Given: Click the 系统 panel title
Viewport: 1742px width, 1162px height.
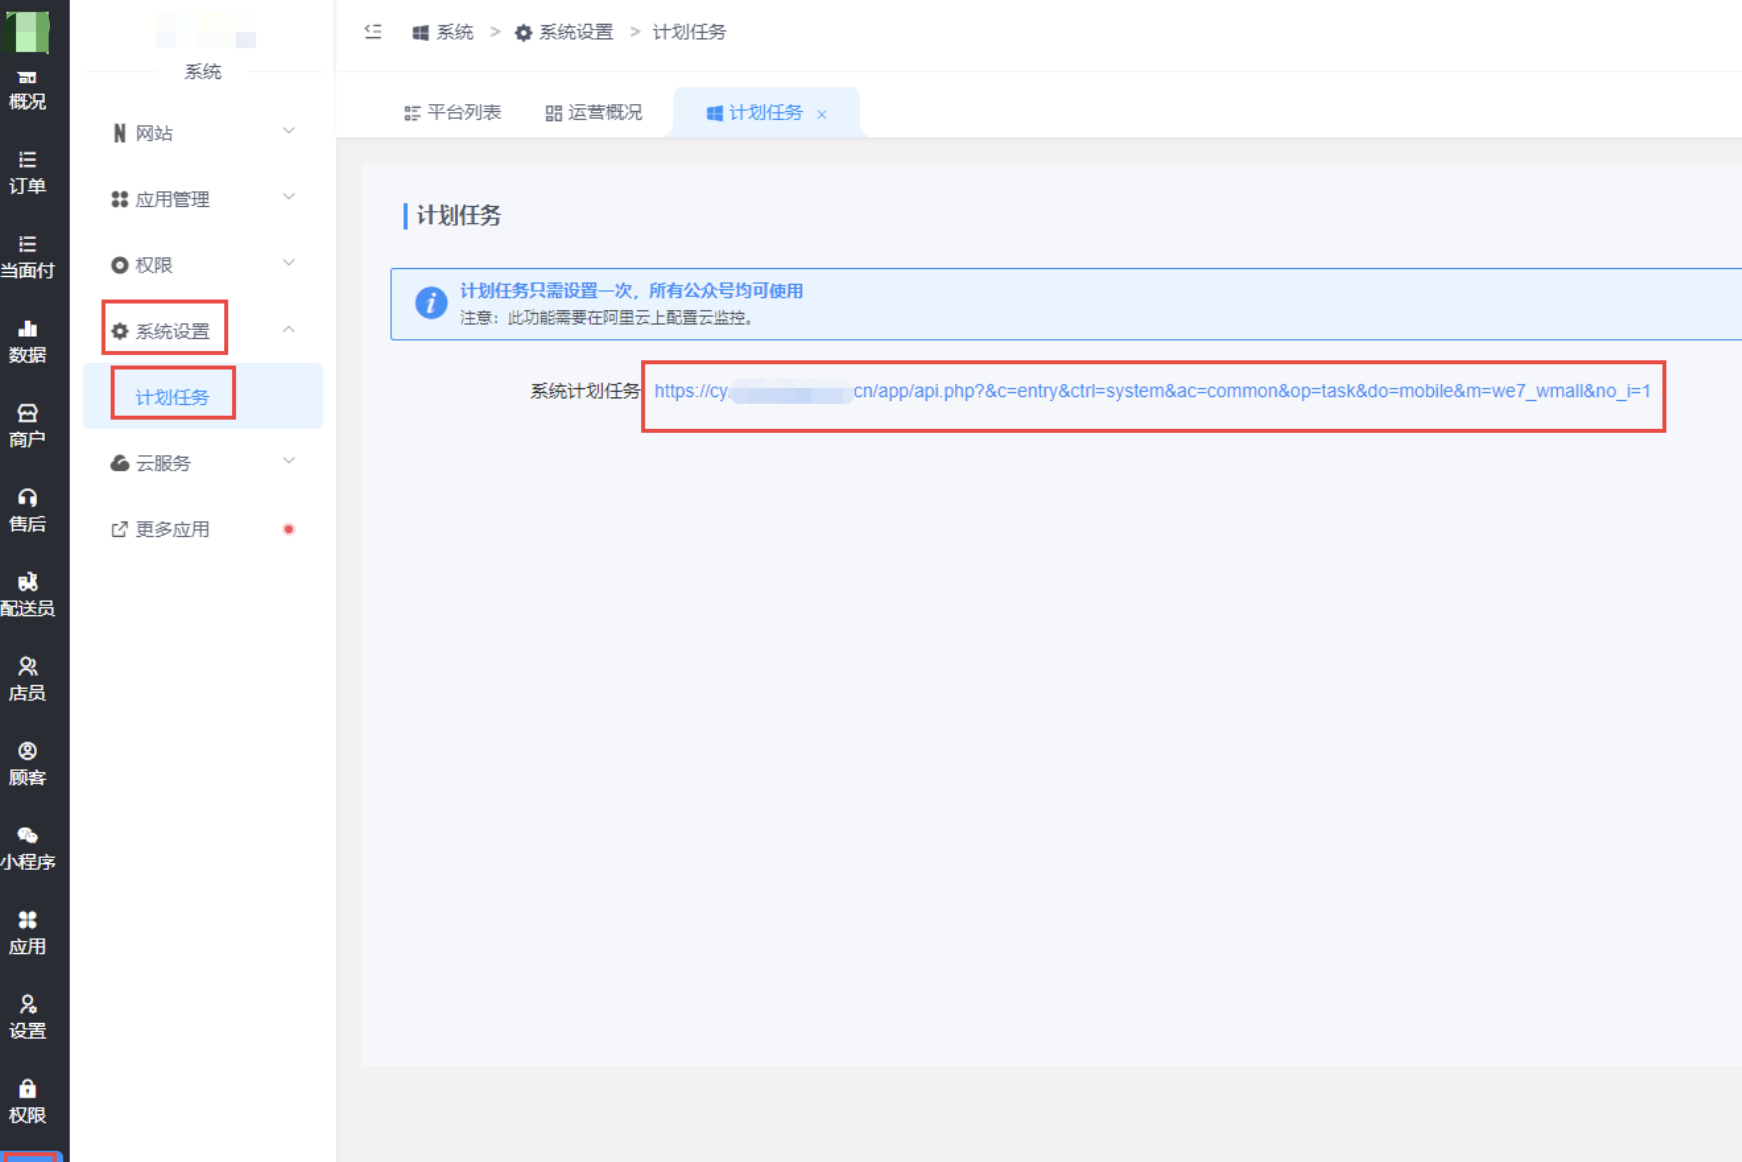Looking at the screenshot, I should pyautogui.click(x=203, y=72).
